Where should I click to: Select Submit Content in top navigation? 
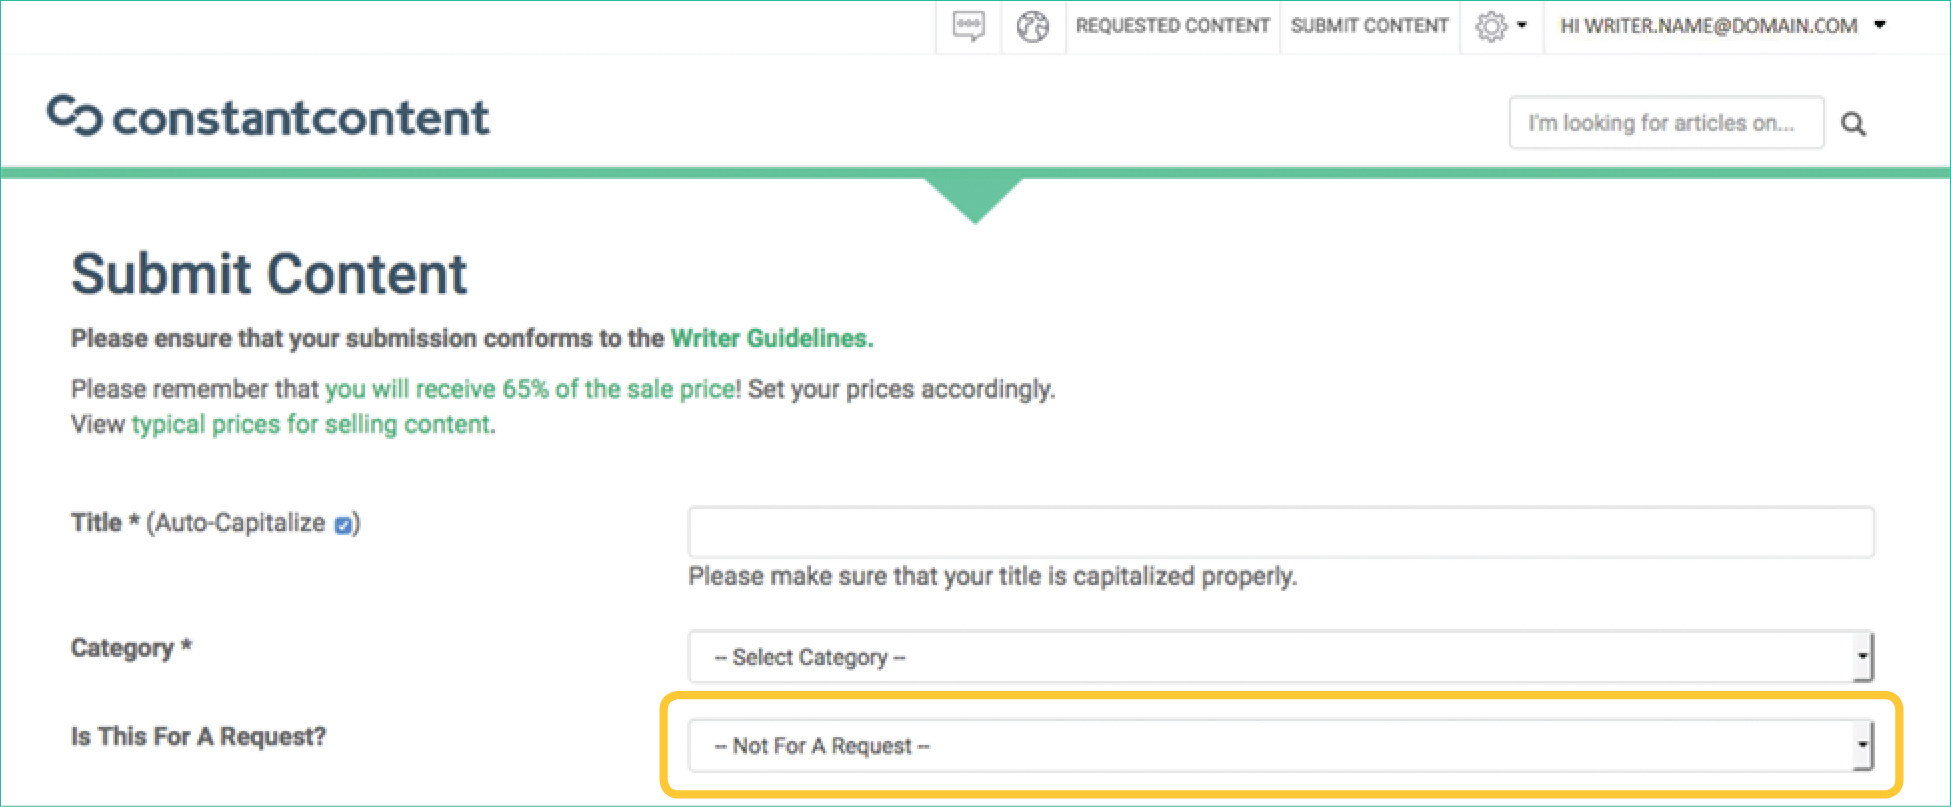pyautogui.click(x=1369, y=26)
